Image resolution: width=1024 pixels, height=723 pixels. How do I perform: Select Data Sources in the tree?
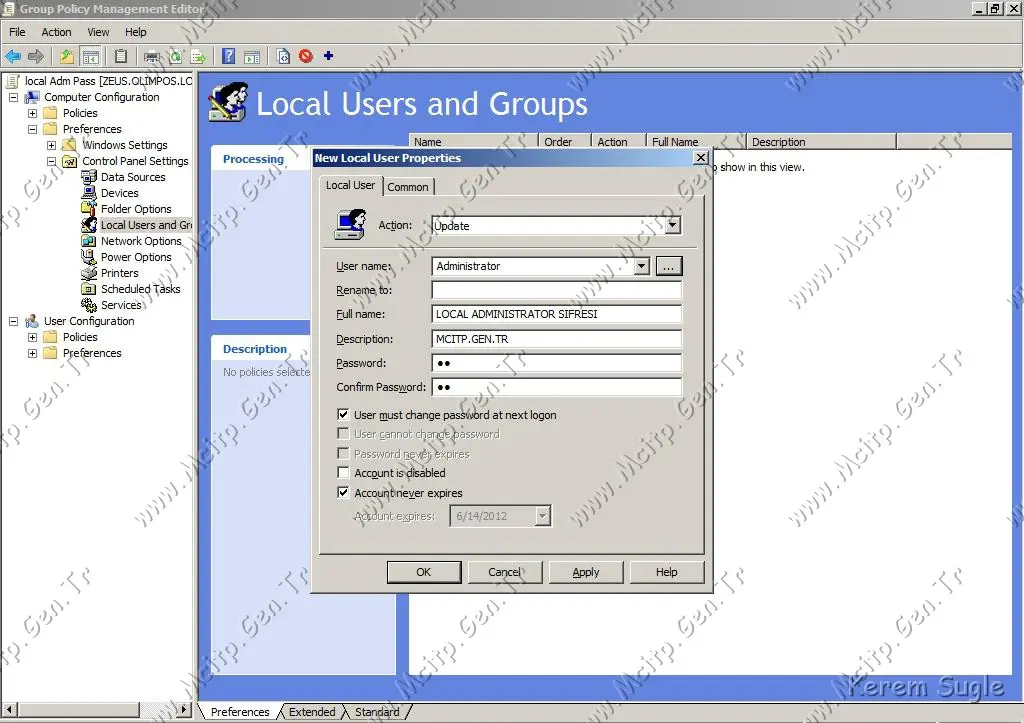(133, 177)
